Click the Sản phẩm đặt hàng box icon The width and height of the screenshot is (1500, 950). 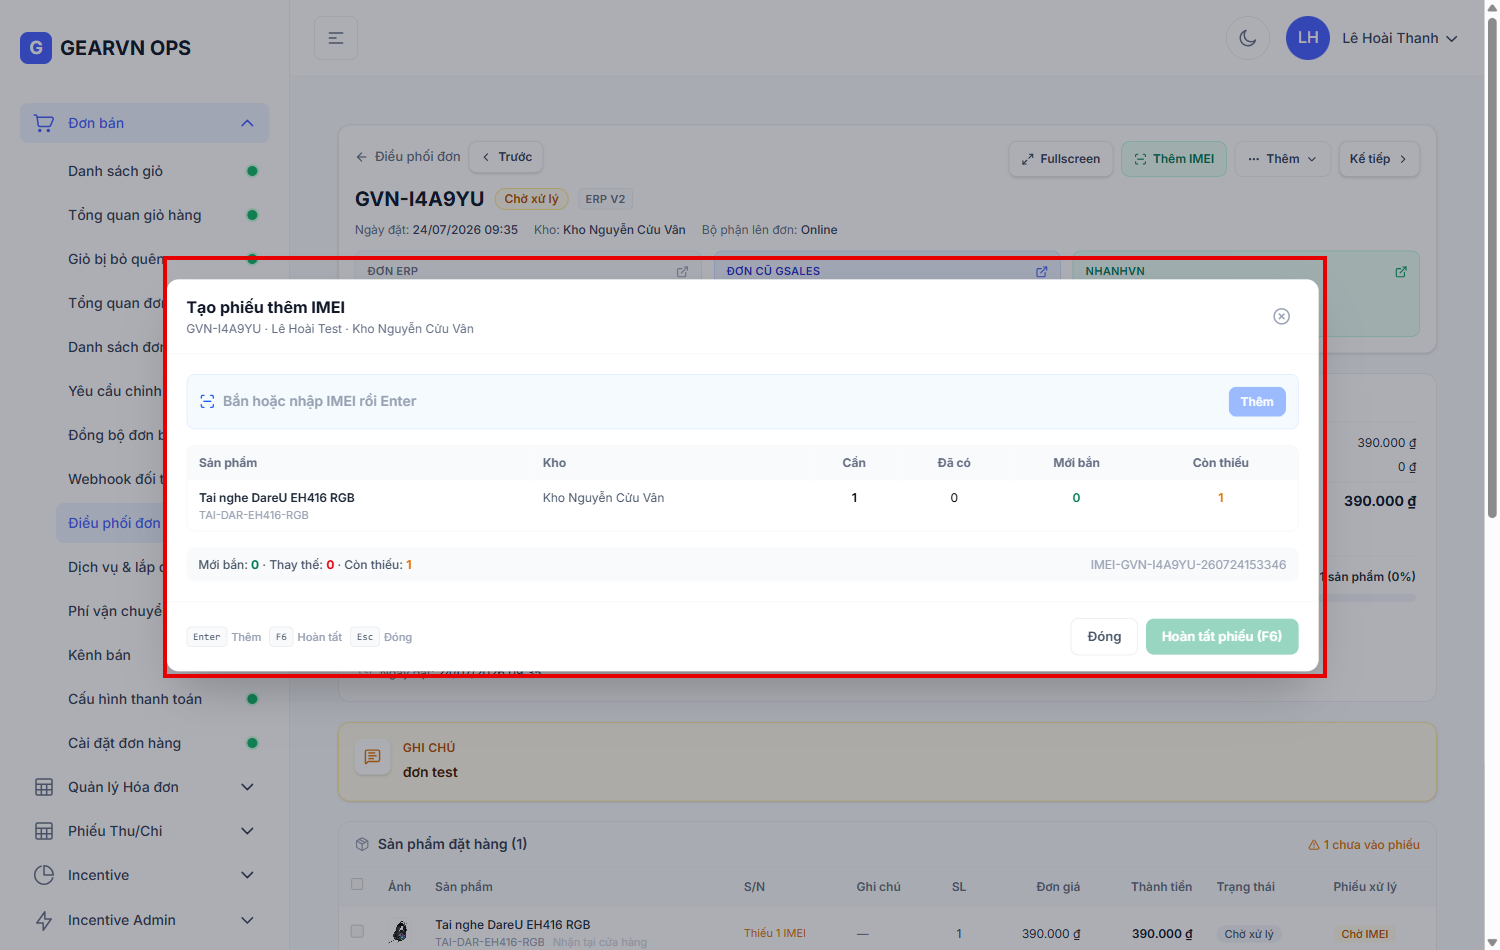point(362,844)
